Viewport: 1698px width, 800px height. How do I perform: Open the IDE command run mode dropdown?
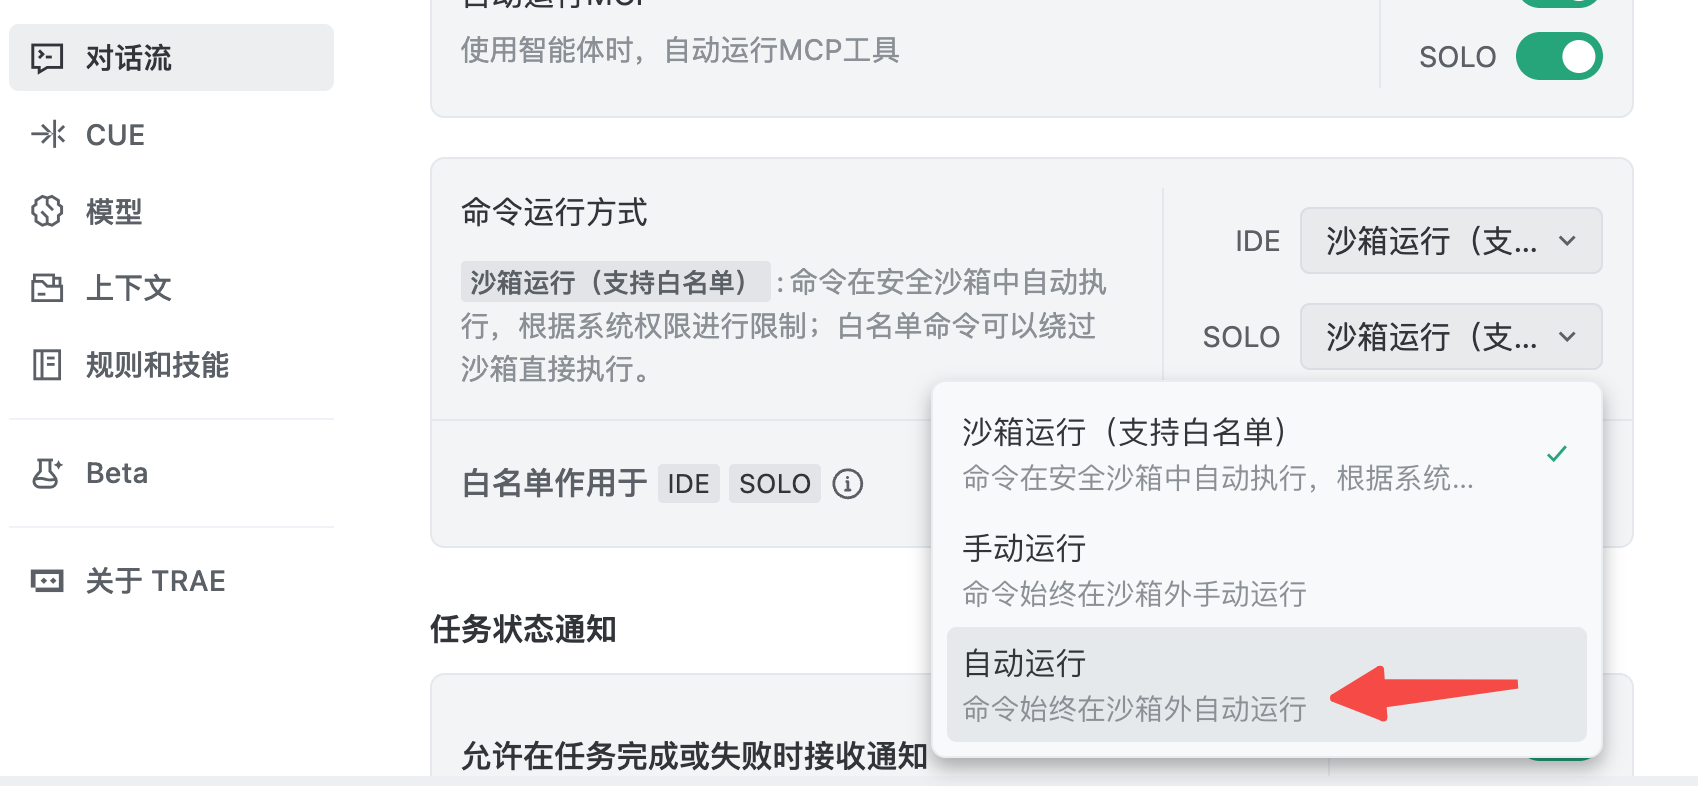[1450, 241]
